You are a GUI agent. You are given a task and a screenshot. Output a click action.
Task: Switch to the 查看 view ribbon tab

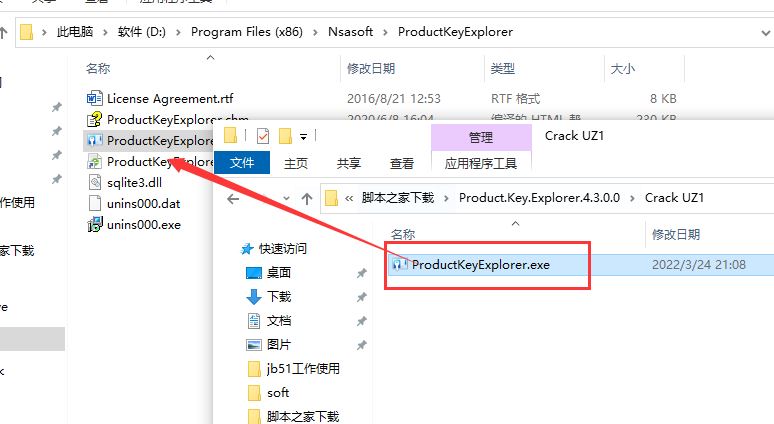click(401, 163)
